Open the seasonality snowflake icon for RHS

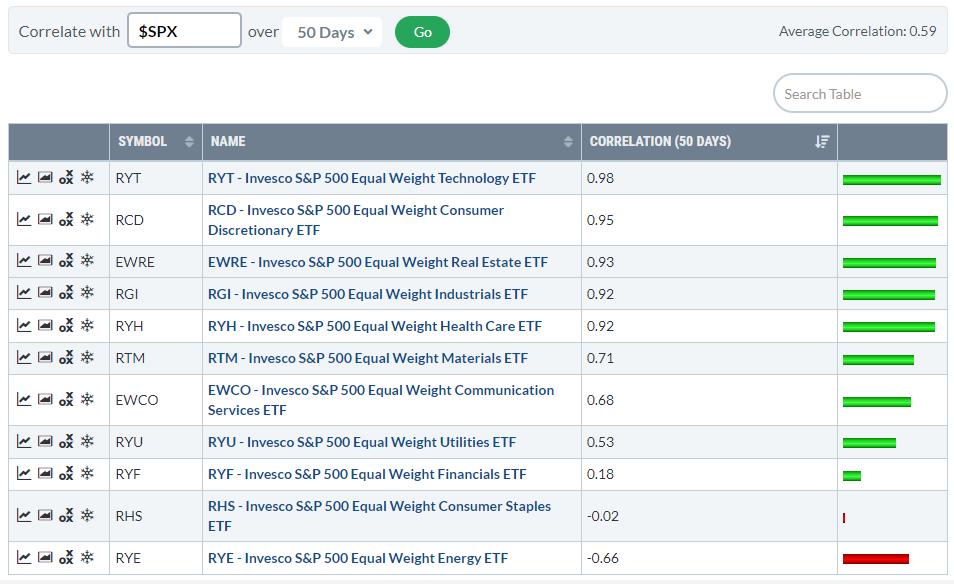[x=87, y=516]
